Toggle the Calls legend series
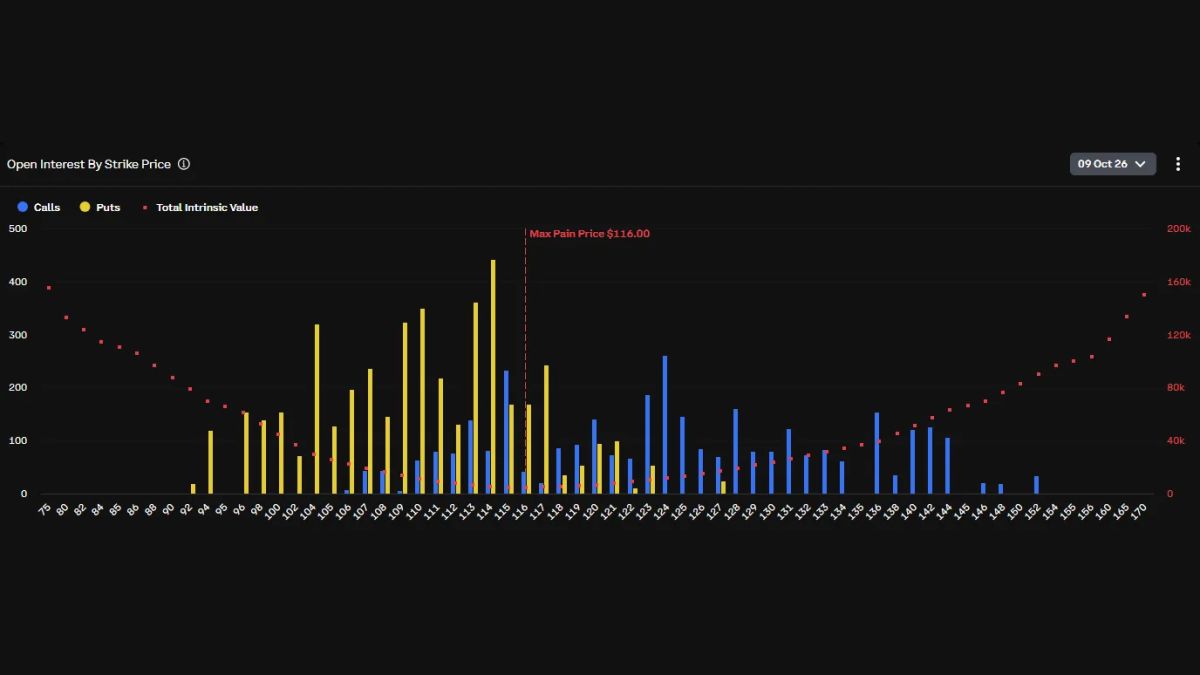1200x675 pixels. (x=39, y=207)
